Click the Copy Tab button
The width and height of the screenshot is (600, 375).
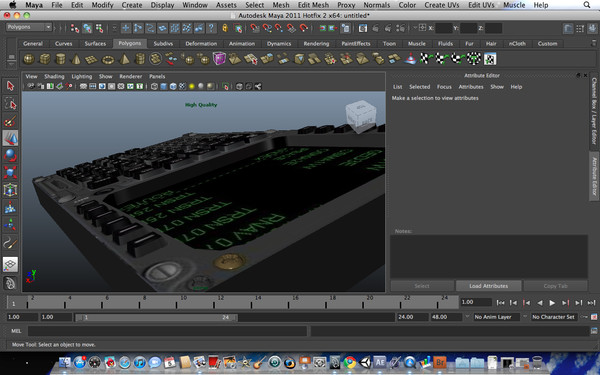(555, 286)
